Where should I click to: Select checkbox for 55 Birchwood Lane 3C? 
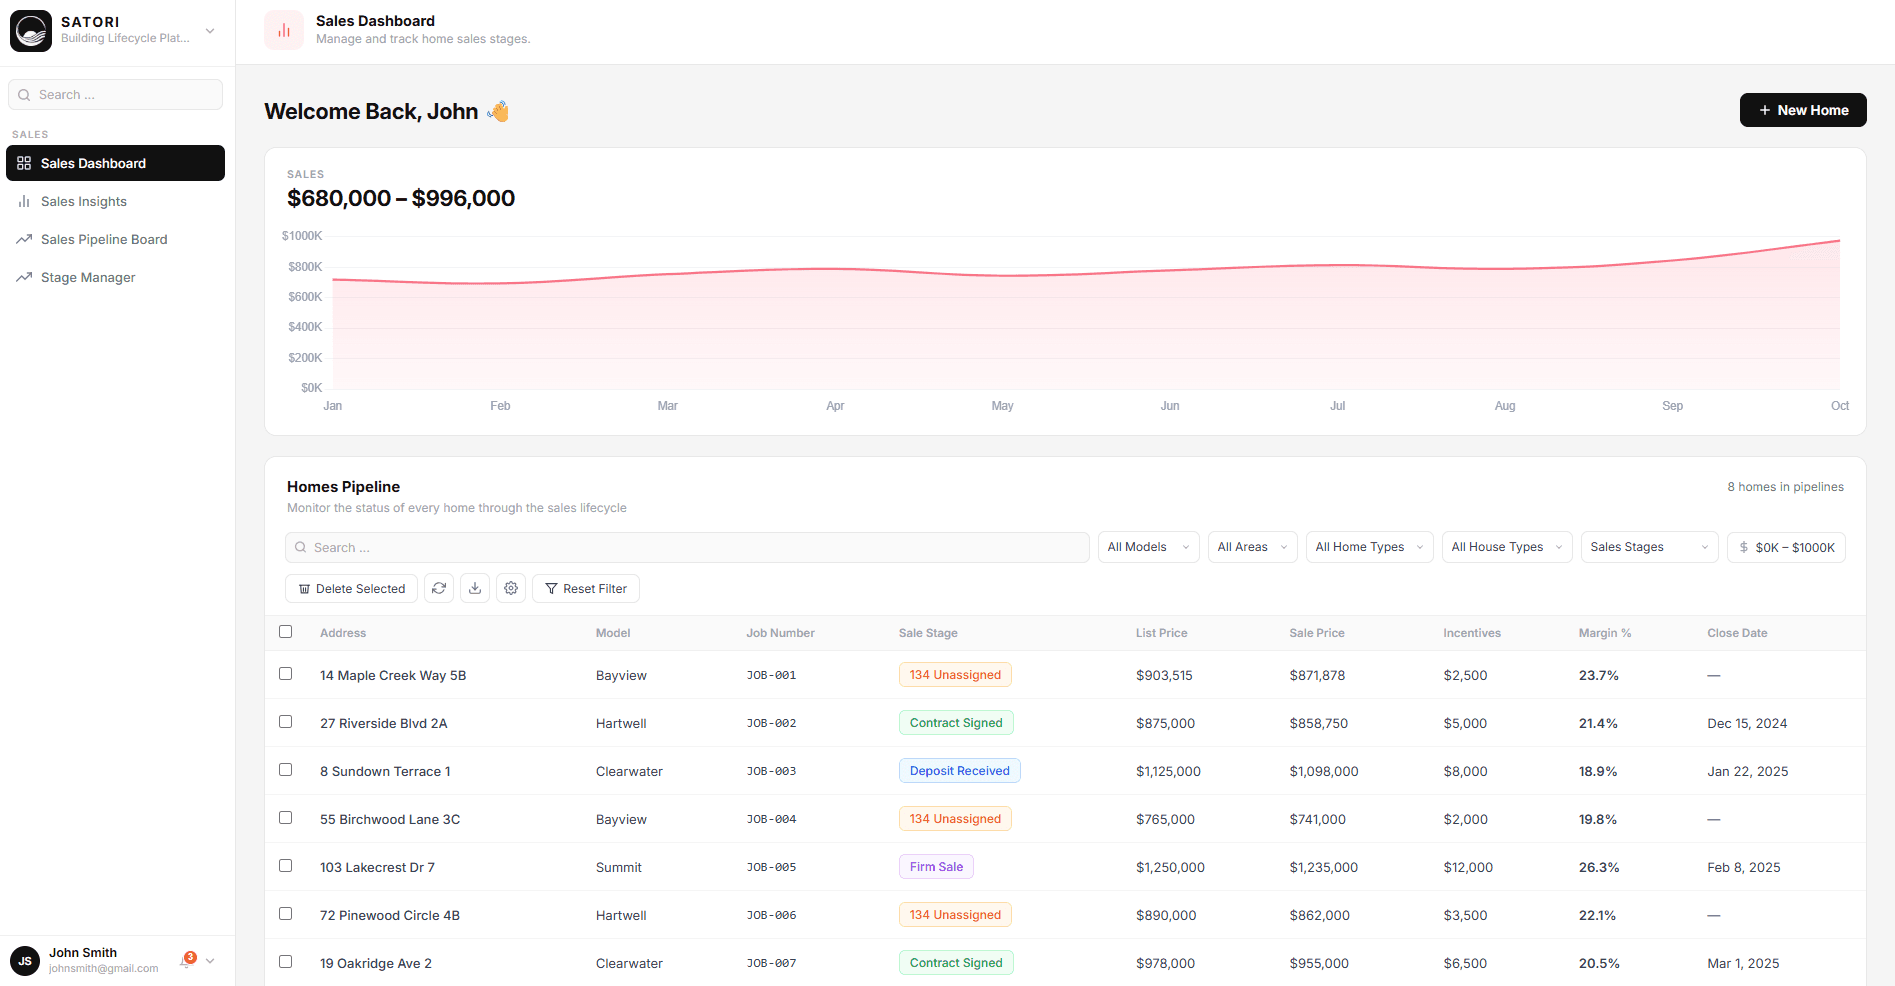point(286,818)
